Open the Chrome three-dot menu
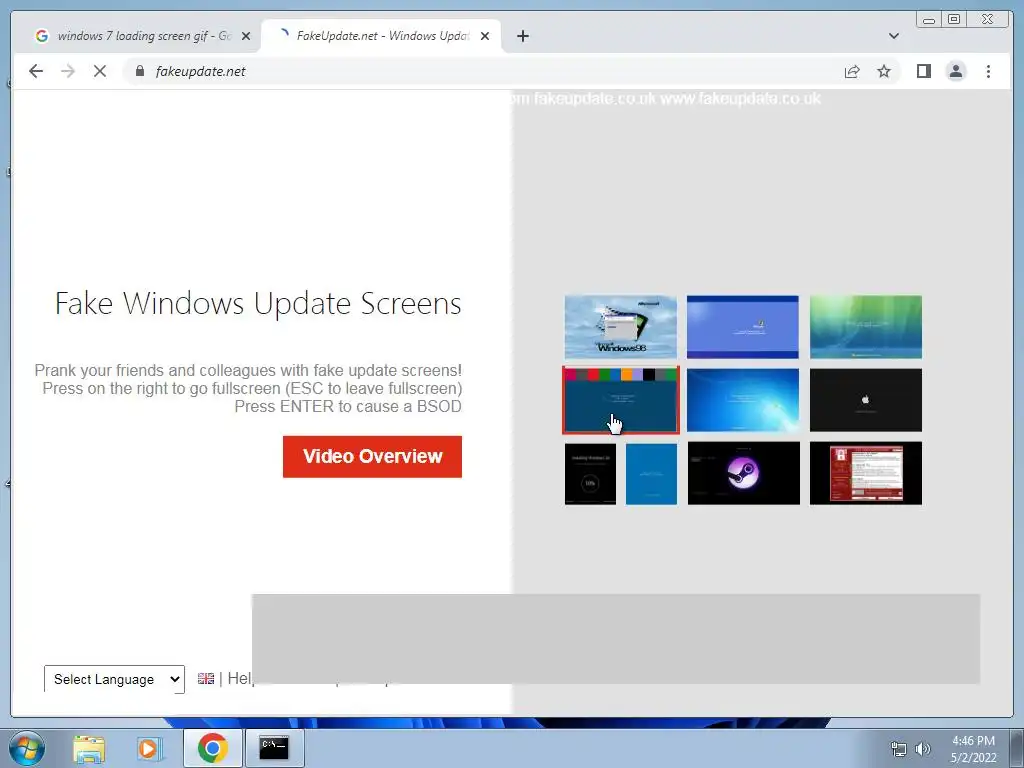The width and height of the screenshot is (1024, 768). coord(988,71)
